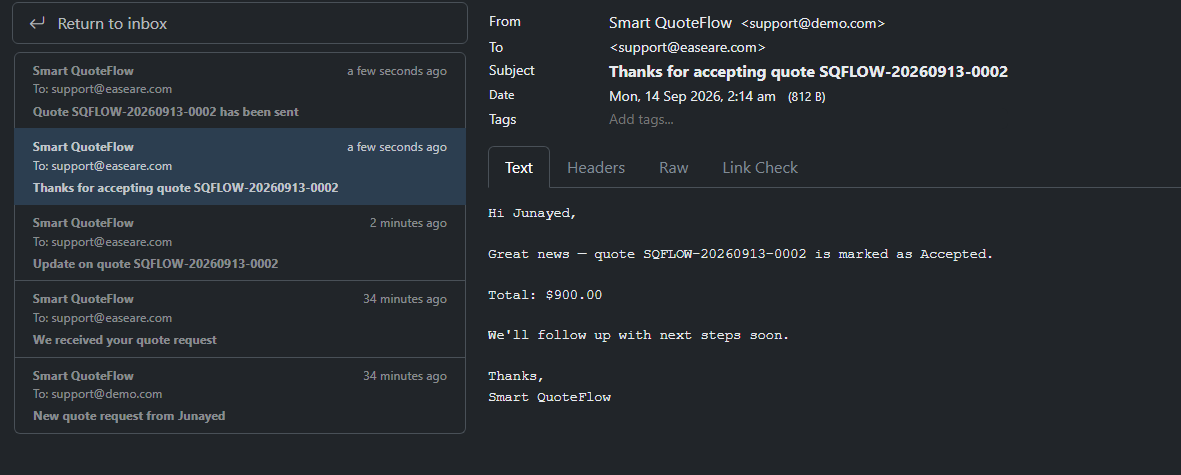Viewport: 1181px width, 475px height.
Task: Open 'New quote request from Junayed' email
Action: (240, 395)
